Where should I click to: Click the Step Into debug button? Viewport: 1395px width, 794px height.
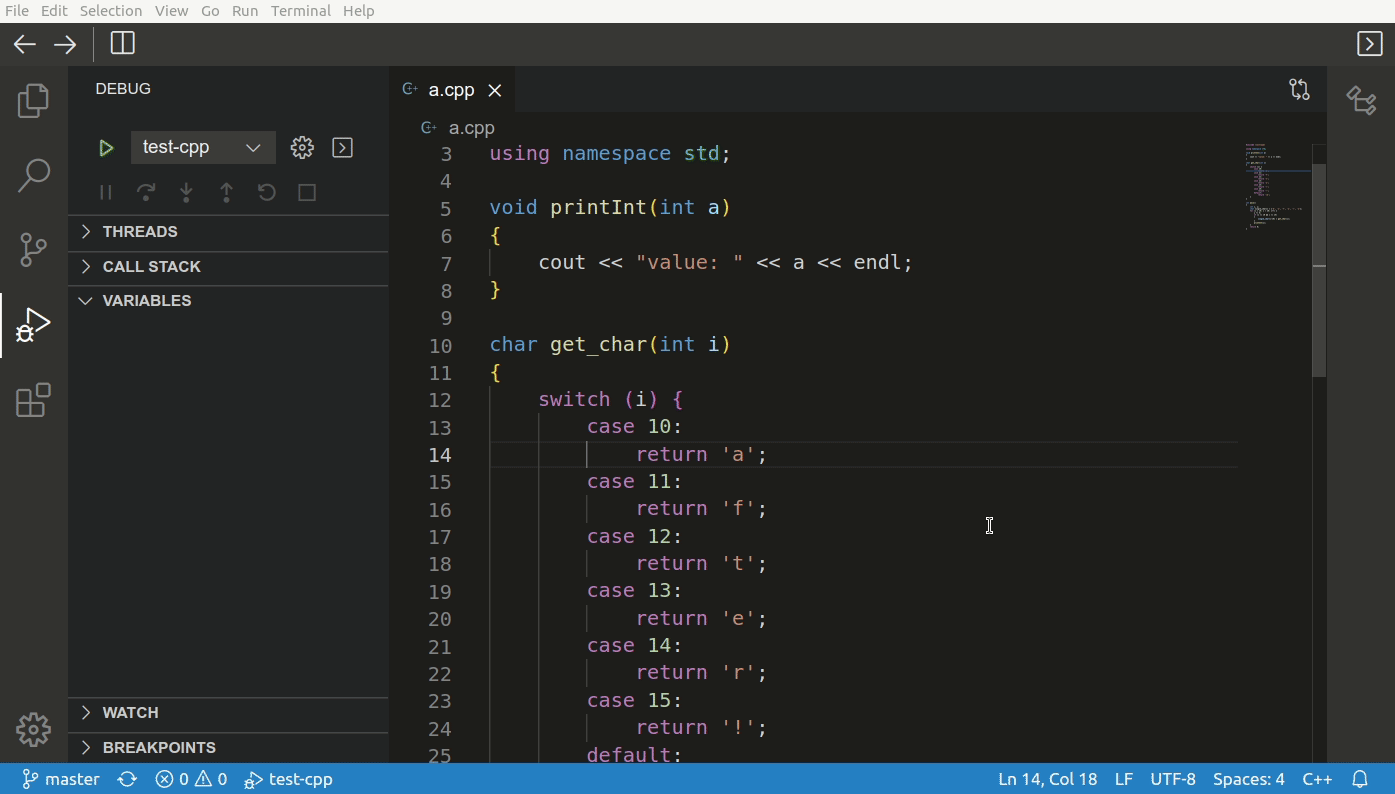(x=186, y=192)
